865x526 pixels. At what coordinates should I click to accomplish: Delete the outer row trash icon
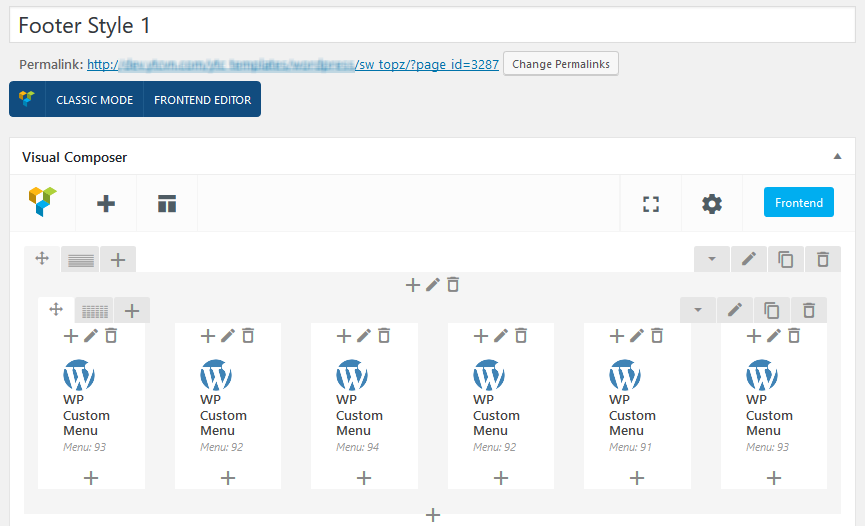tap(823, 259)
